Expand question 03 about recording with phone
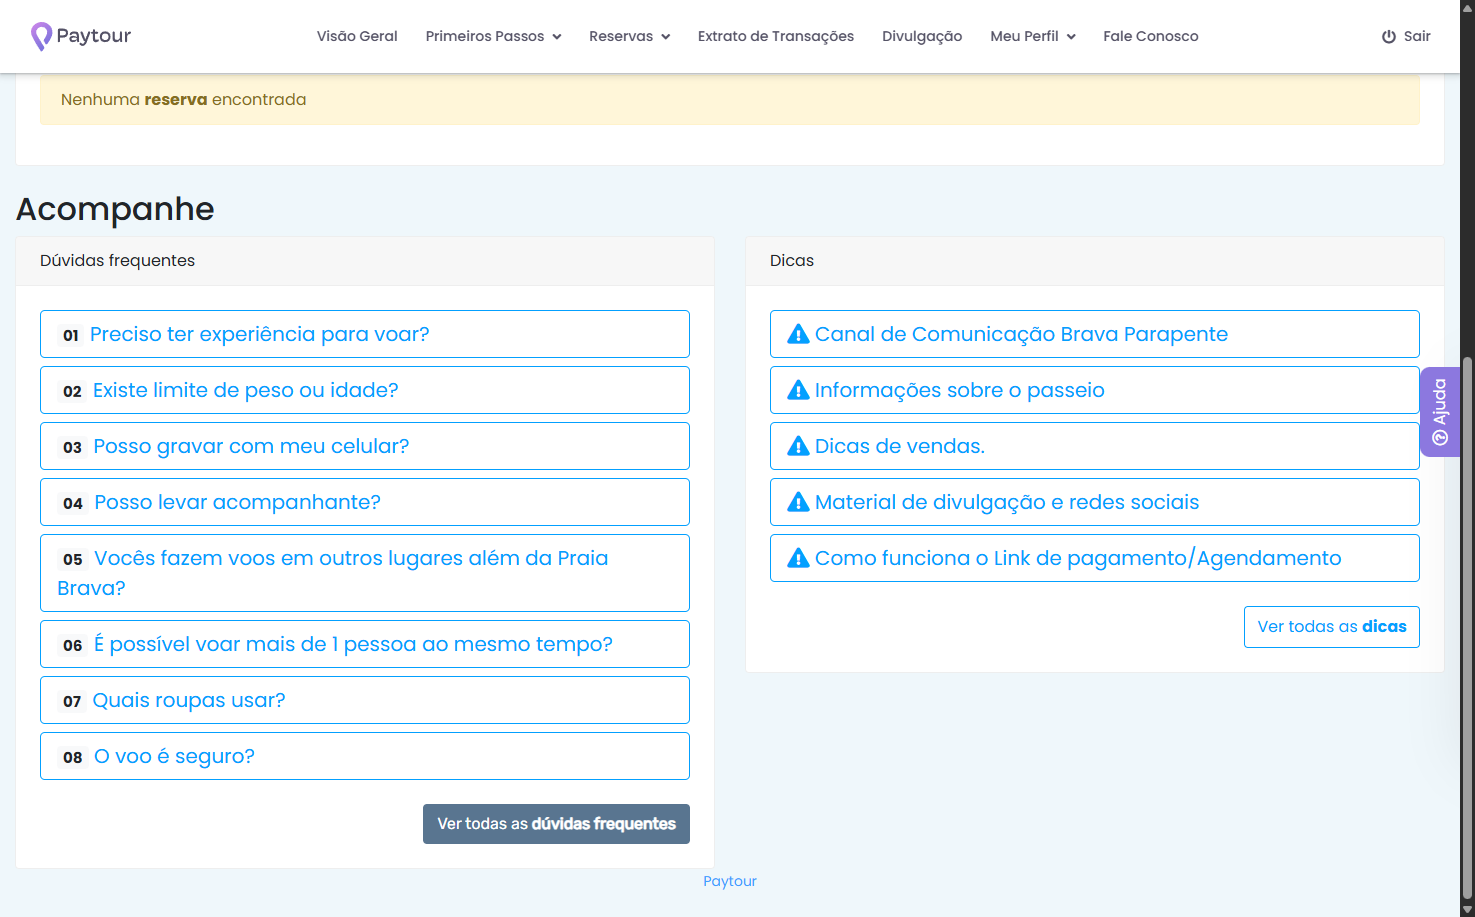This screenshot has height=917, width=1475. (365, 446)
